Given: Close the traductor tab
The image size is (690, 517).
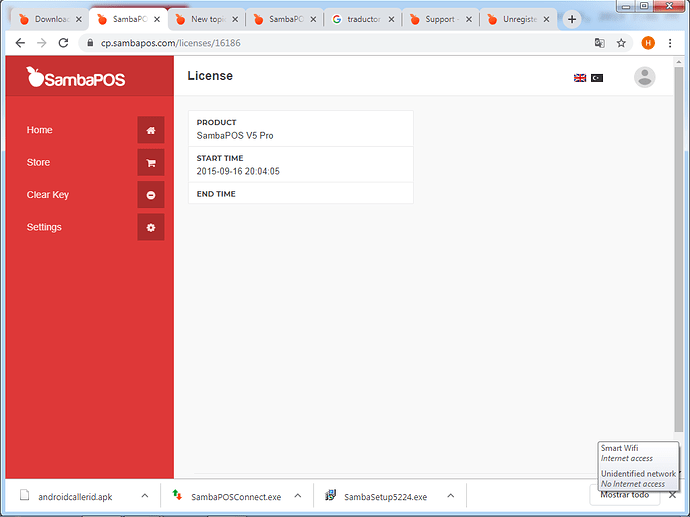Looking at the screenshot, I should pyautogui.click(x=391, y=19).
